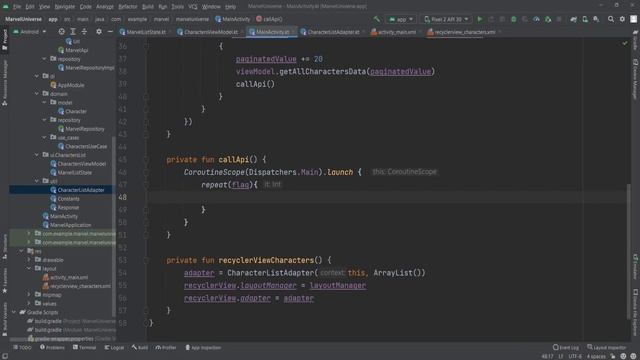Screen dimensions: 640x360
Task: Open the Profile app icon in toolbar
Action: tap(536, 19)
